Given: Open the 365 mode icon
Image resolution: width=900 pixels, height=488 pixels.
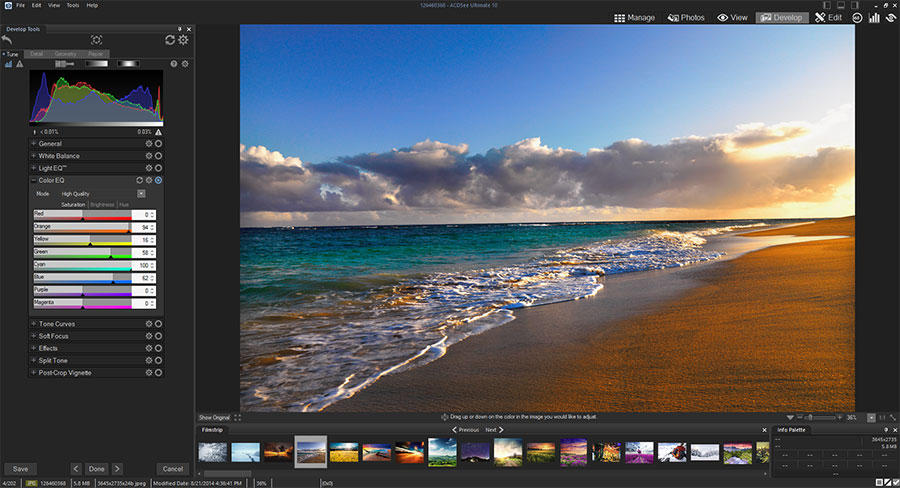Looking at the screenshot, I should coord(857,18).
